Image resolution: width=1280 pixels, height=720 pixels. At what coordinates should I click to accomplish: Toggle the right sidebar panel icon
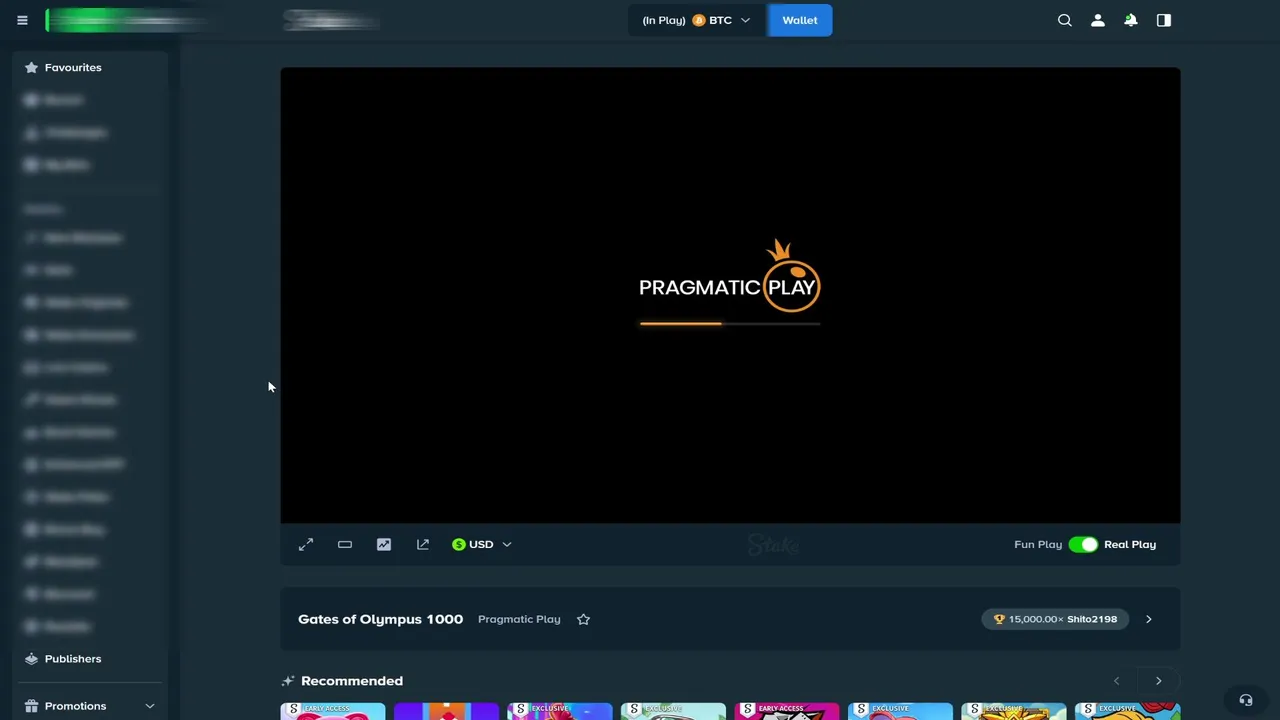[x=1164, y=20]
